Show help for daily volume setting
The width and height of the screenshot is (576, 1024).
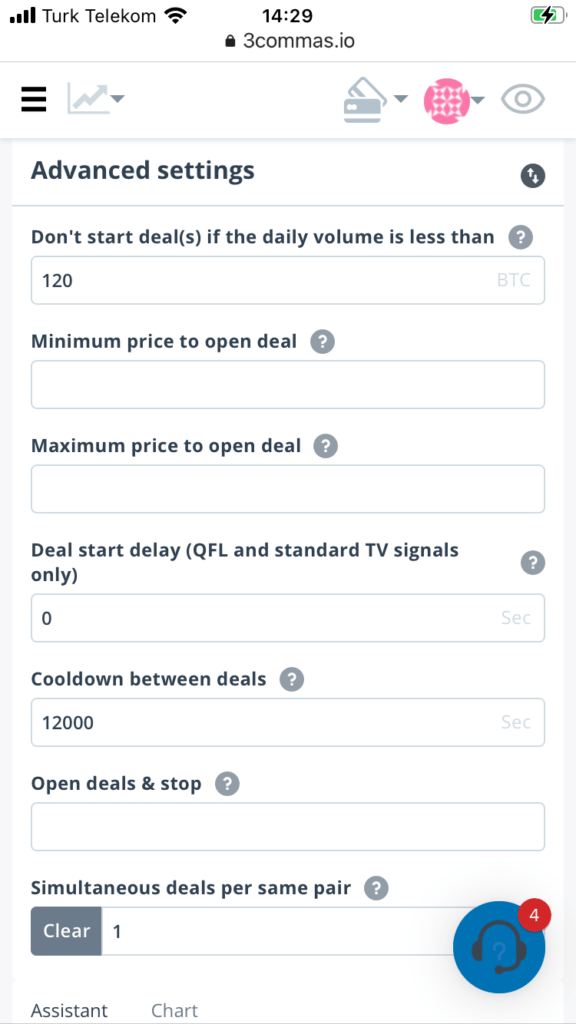pos(520,238)
